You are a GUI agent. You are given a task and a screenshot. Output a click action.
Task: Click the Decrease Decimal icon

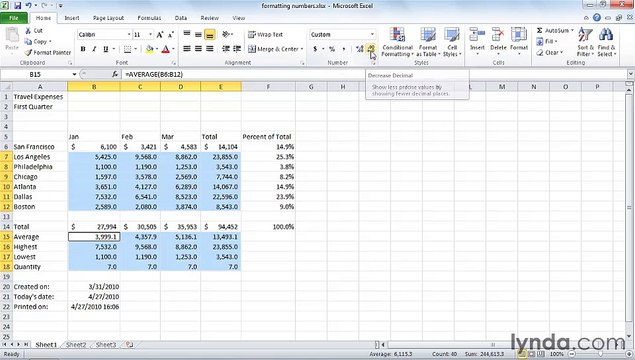(371, 49)
